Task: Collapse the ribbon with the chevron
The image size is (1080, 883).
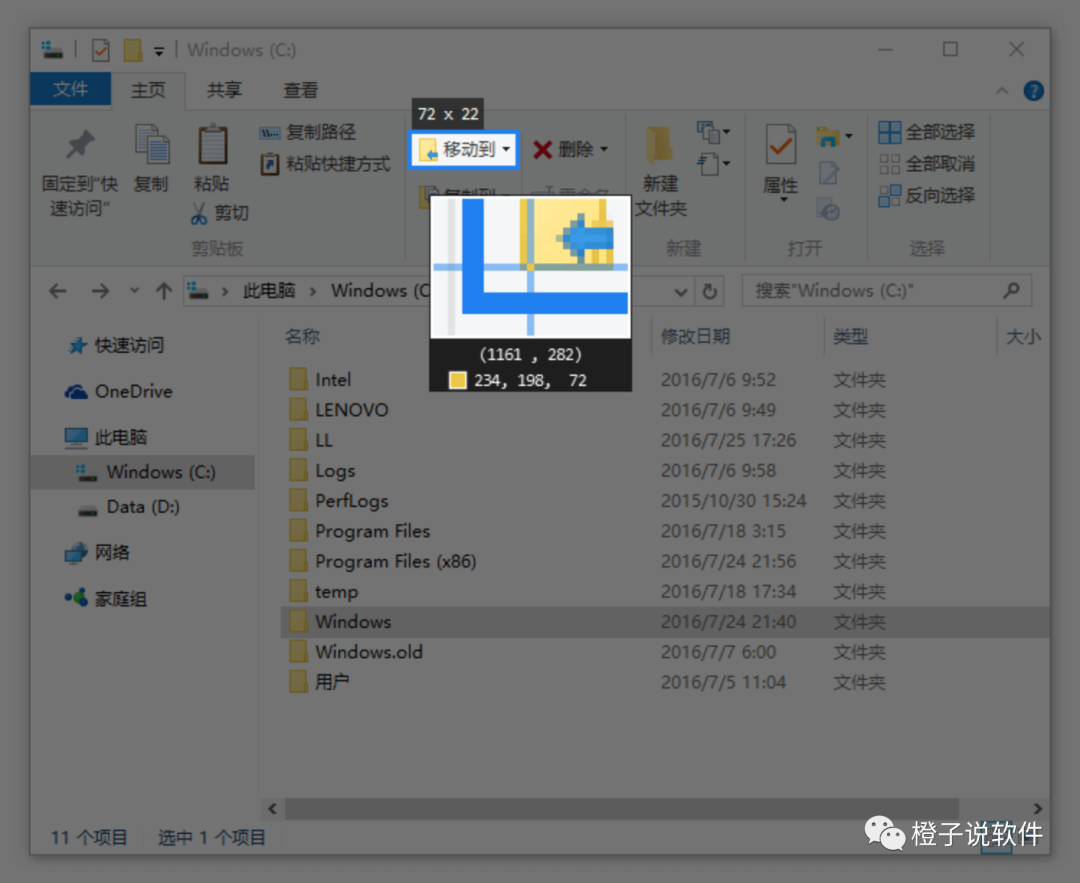Action: 1002,90
